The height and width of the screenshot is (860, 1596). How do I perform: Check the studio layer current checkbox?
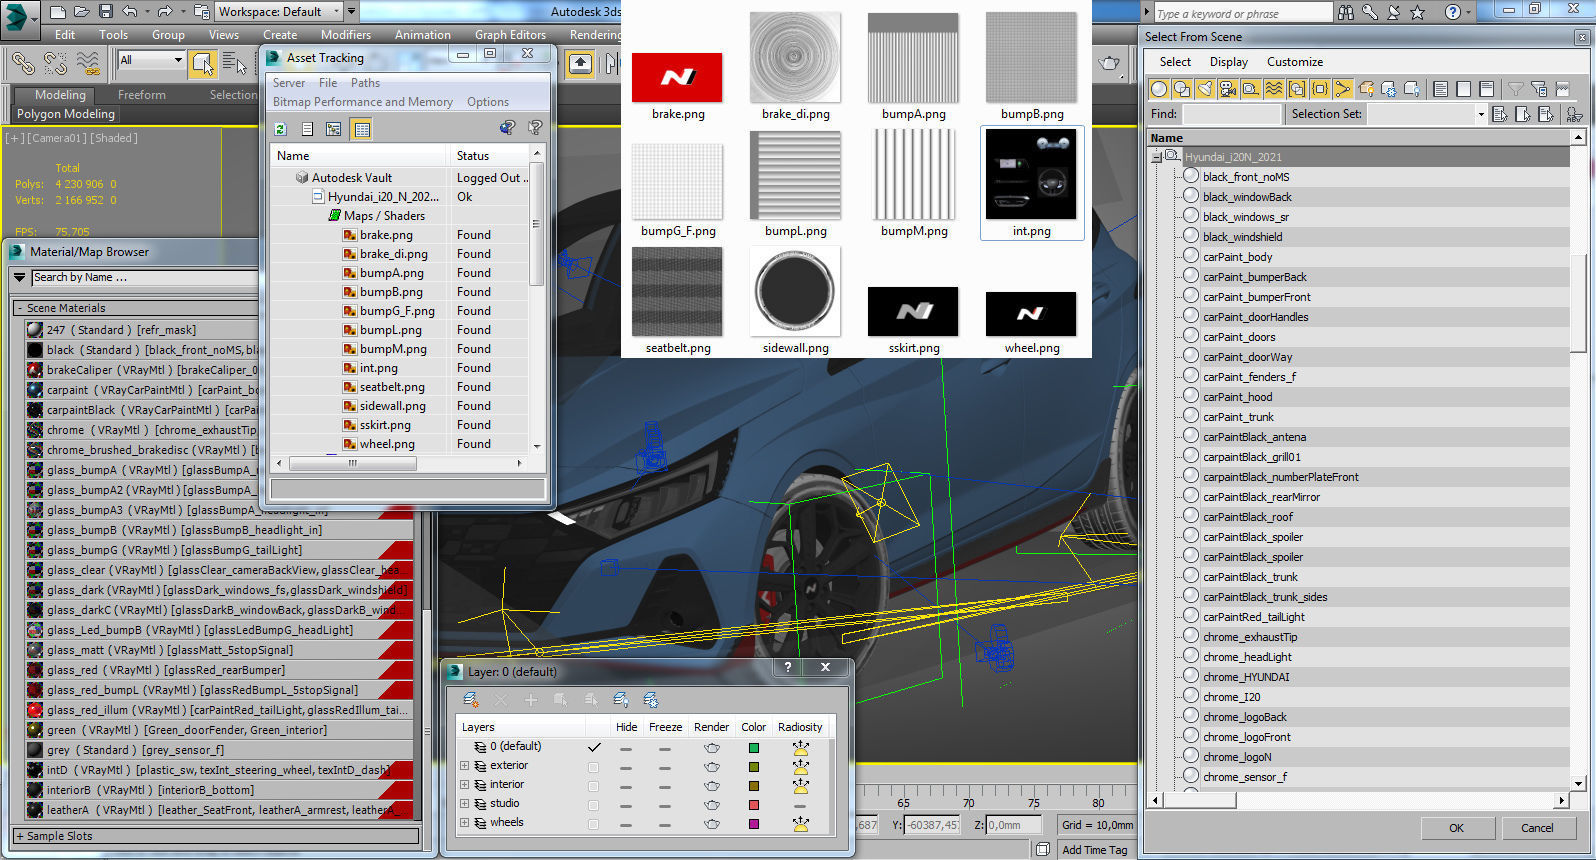coord(594,805)
